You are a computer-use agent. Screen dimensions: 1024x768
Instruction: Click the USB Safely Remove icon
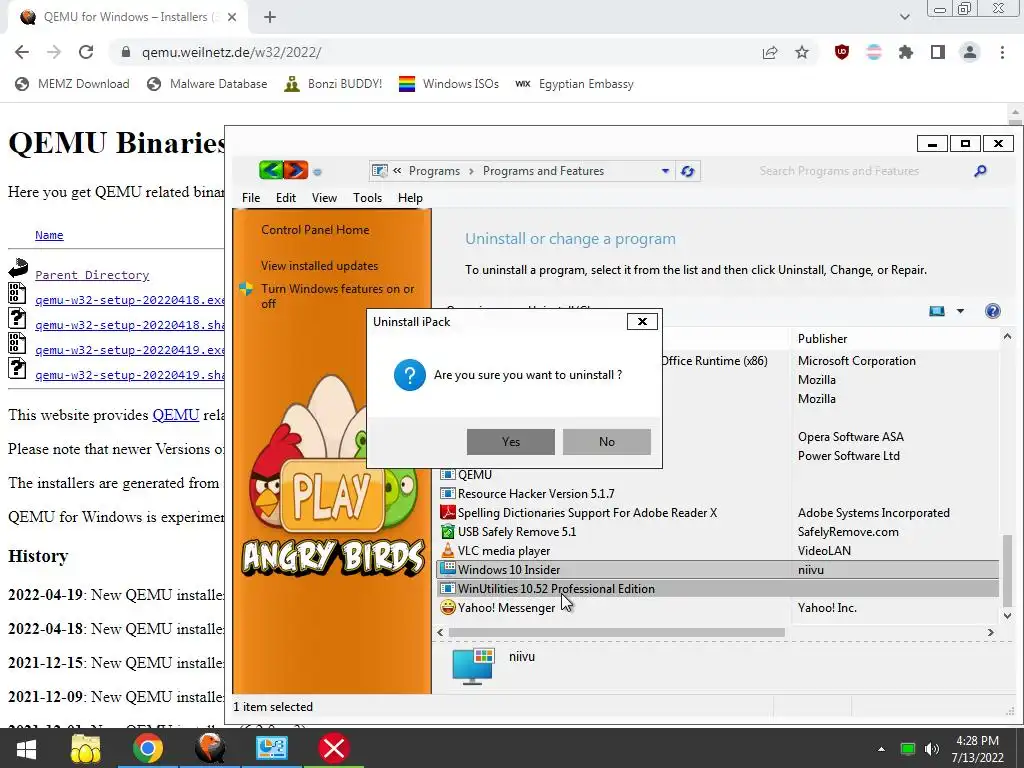[x=447, y=532]
